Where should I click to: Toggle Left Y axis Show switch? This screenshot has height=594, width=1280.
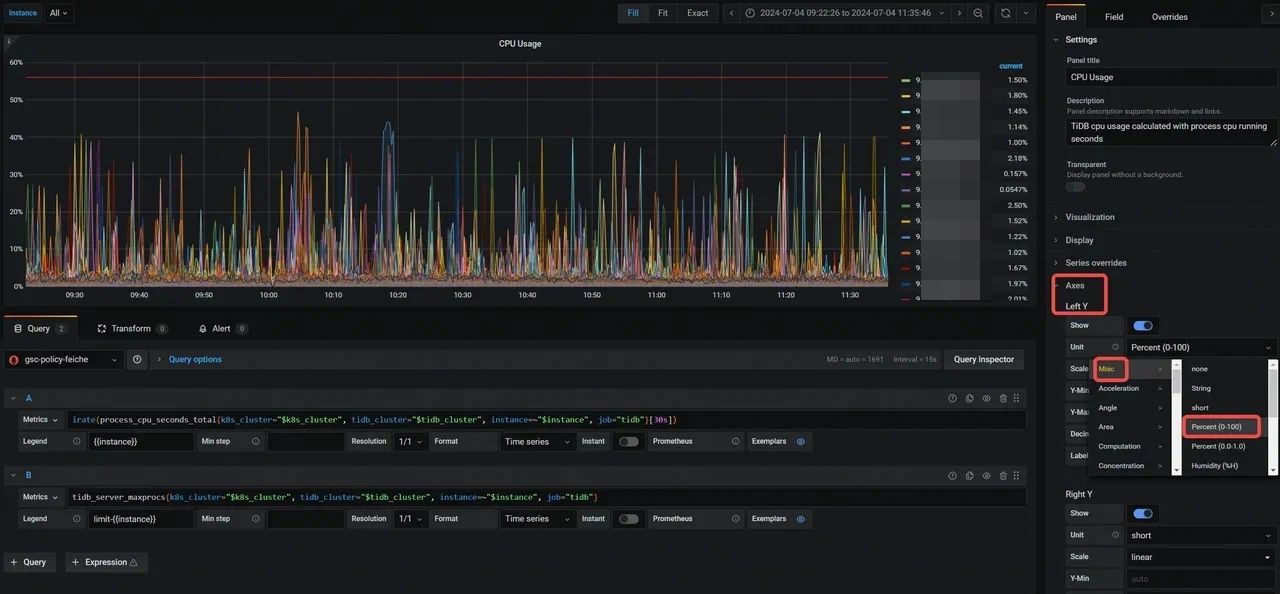click(1142, 325)
